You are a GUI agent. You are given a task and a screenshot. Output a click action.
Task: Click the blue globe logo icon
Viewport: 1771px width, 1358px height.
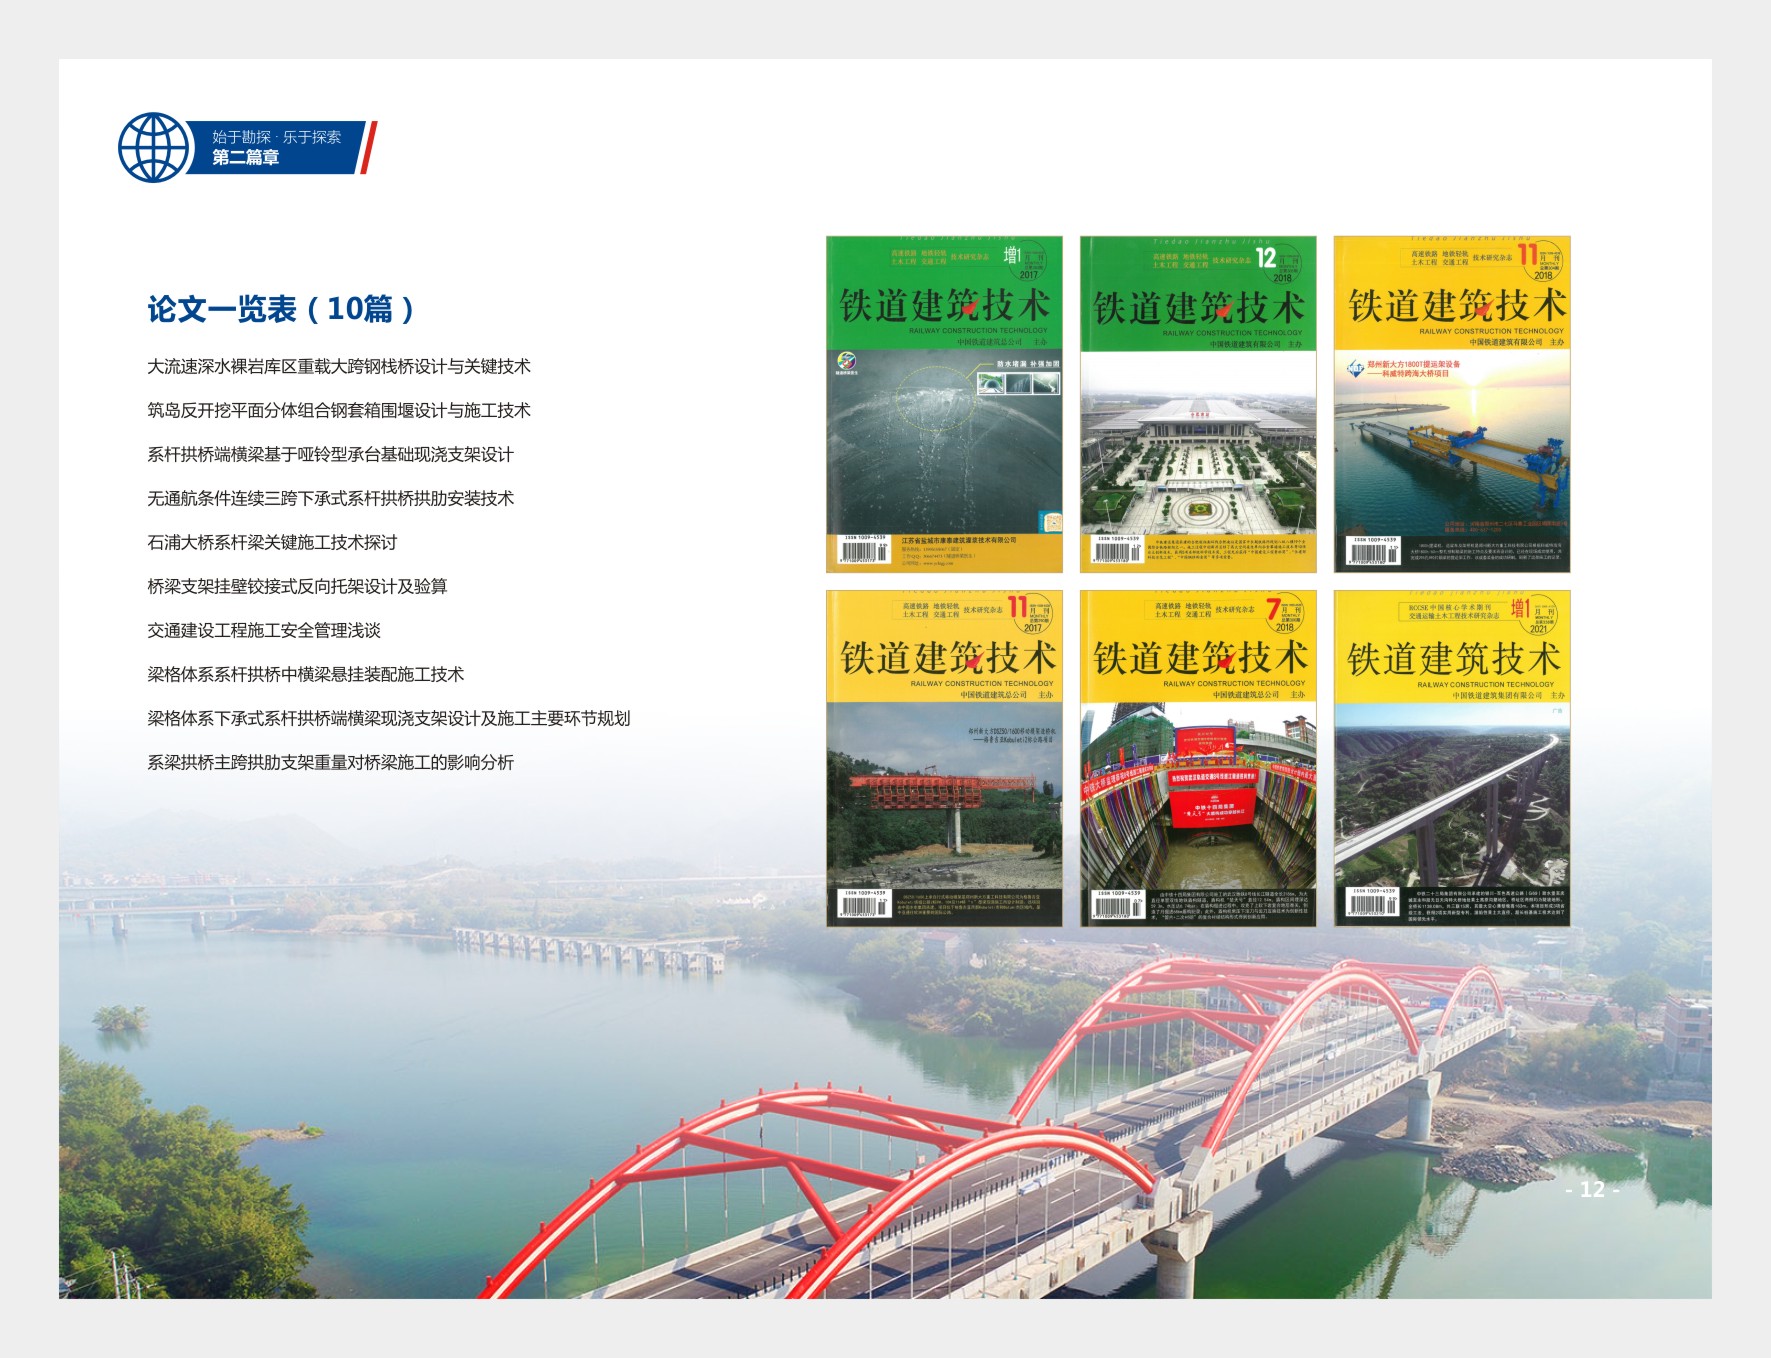click(153, 148)
